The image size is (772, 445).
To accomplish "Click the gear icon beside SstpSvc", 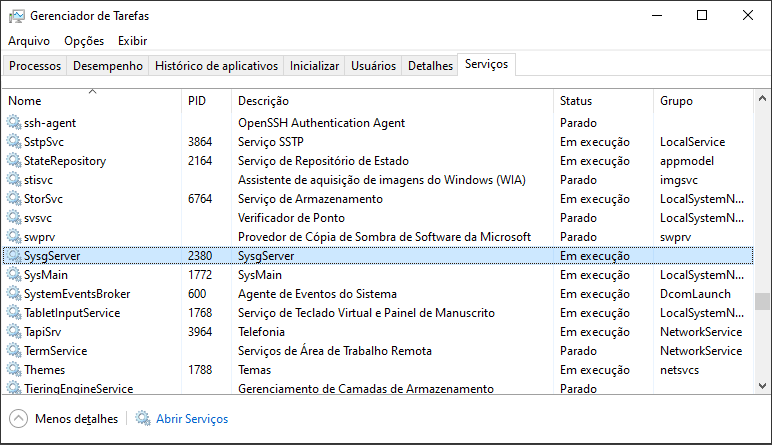I will (14, 141).
